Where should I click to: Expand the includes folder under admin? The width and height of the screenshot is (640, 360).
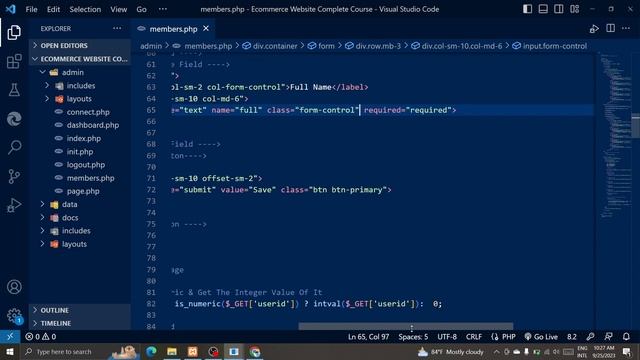coord(47,85)
